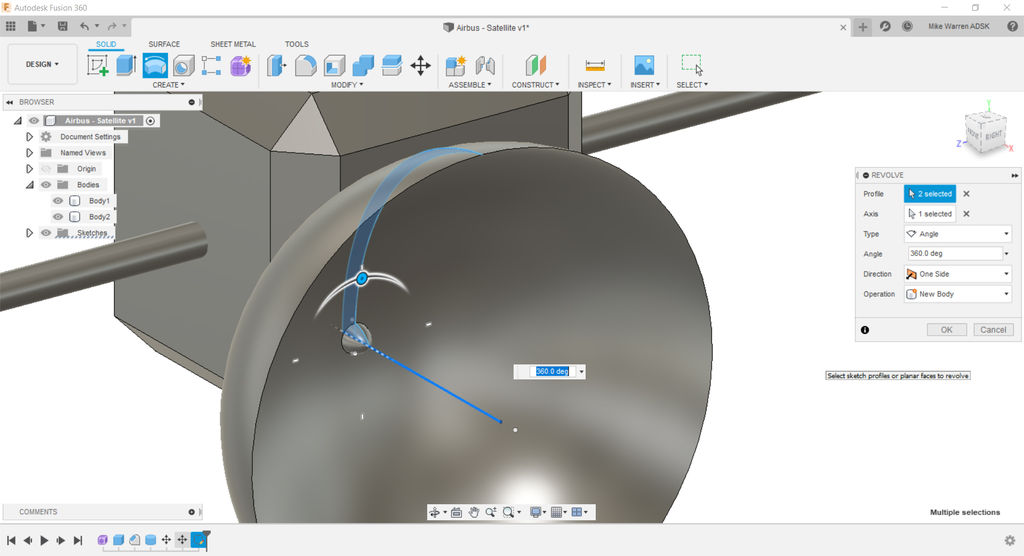Screen dimensions: 1024x556
Task: Select the Insert Decal image tool
Action: (644, 65)
